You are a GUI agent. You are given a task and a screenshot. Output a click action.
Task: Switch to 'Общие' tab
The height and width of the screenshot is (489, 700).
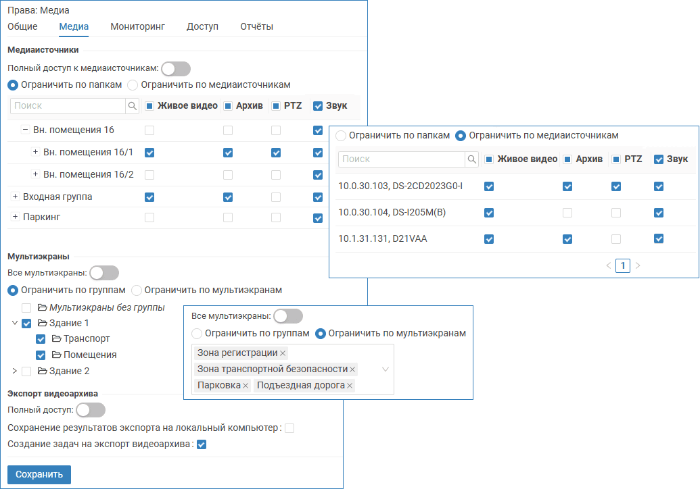coord(22,27)
